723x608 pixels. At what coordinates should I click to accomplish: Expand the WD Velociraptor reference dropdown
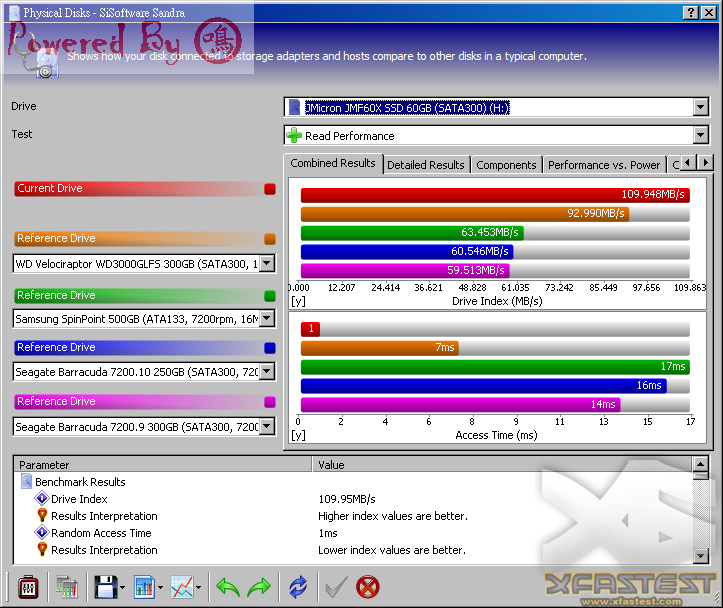267,264
